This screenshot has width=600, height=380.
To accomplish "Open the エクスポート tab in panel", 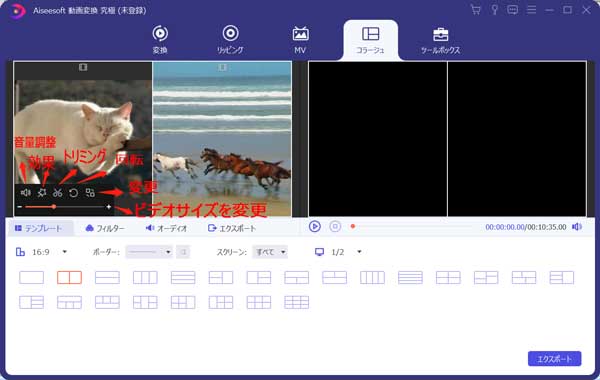I will [x=232, y=228].
